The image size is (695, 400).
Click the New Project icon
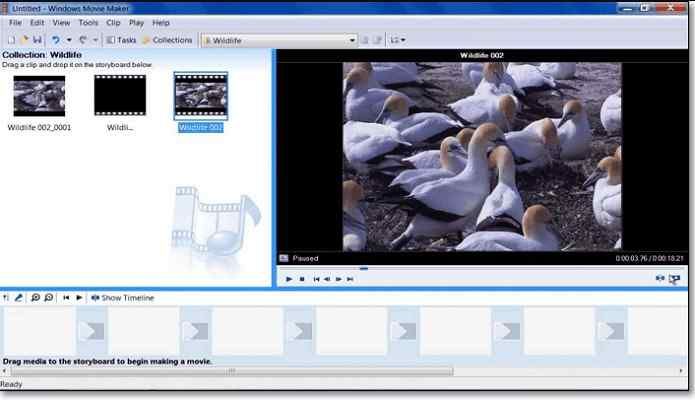pyautogui.click(x=11, y=40)
